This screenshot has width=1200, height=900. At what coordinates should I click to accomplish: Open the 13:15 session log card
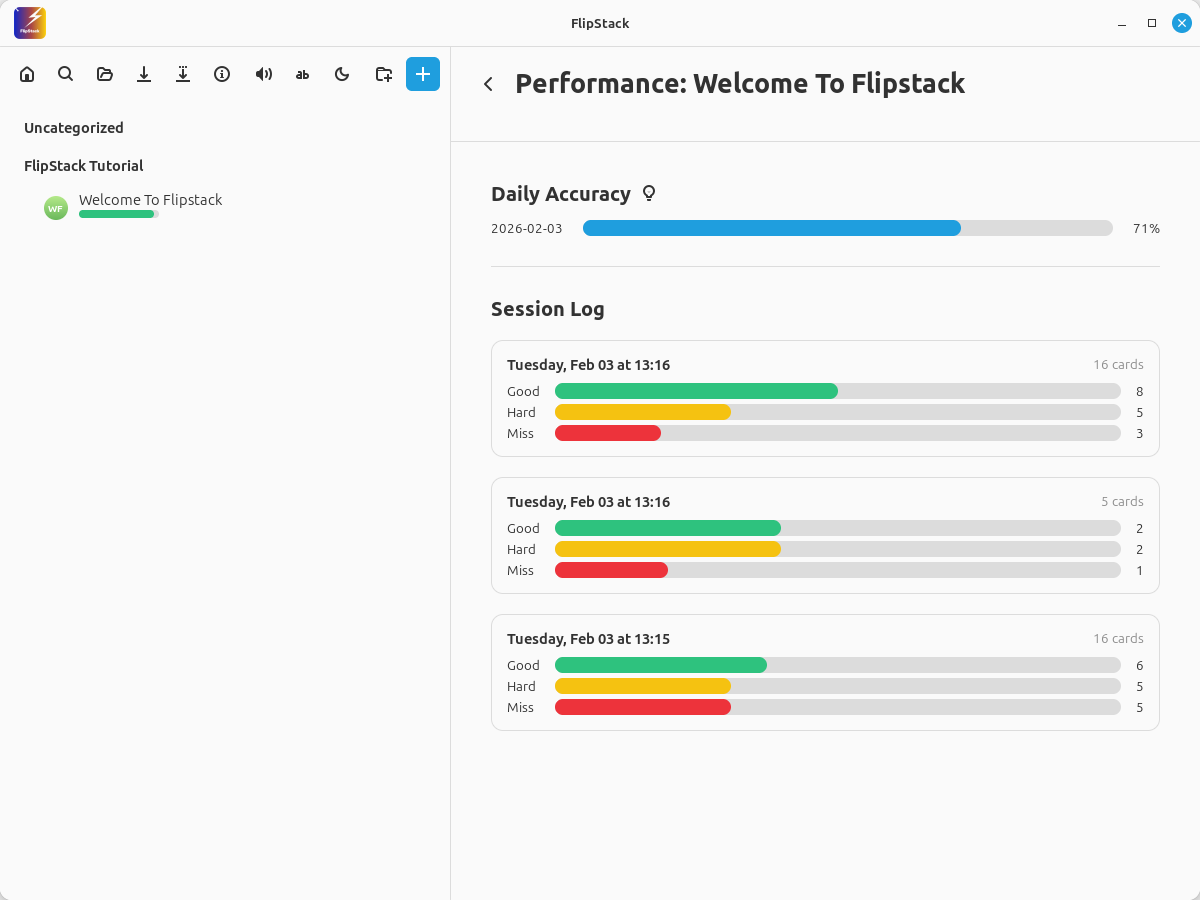[825, 672]
